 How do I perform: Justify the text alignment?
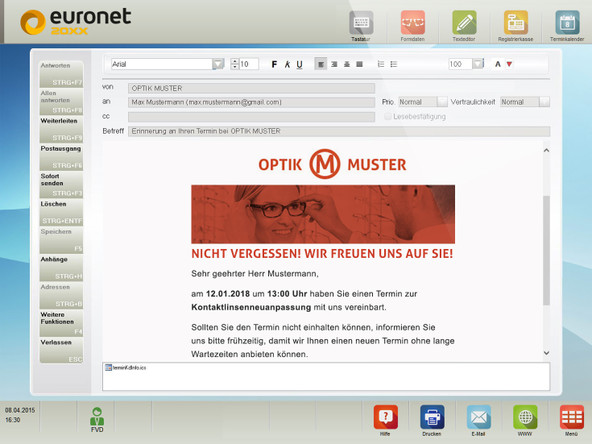[x=359, y=64]
